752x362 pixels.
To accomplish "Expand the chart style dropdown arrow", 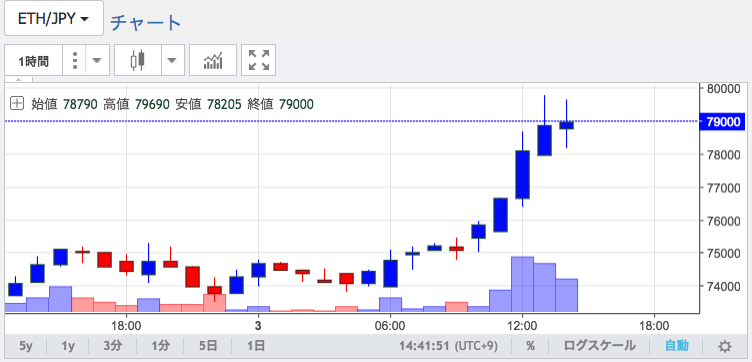I will [x=172, y=60].
